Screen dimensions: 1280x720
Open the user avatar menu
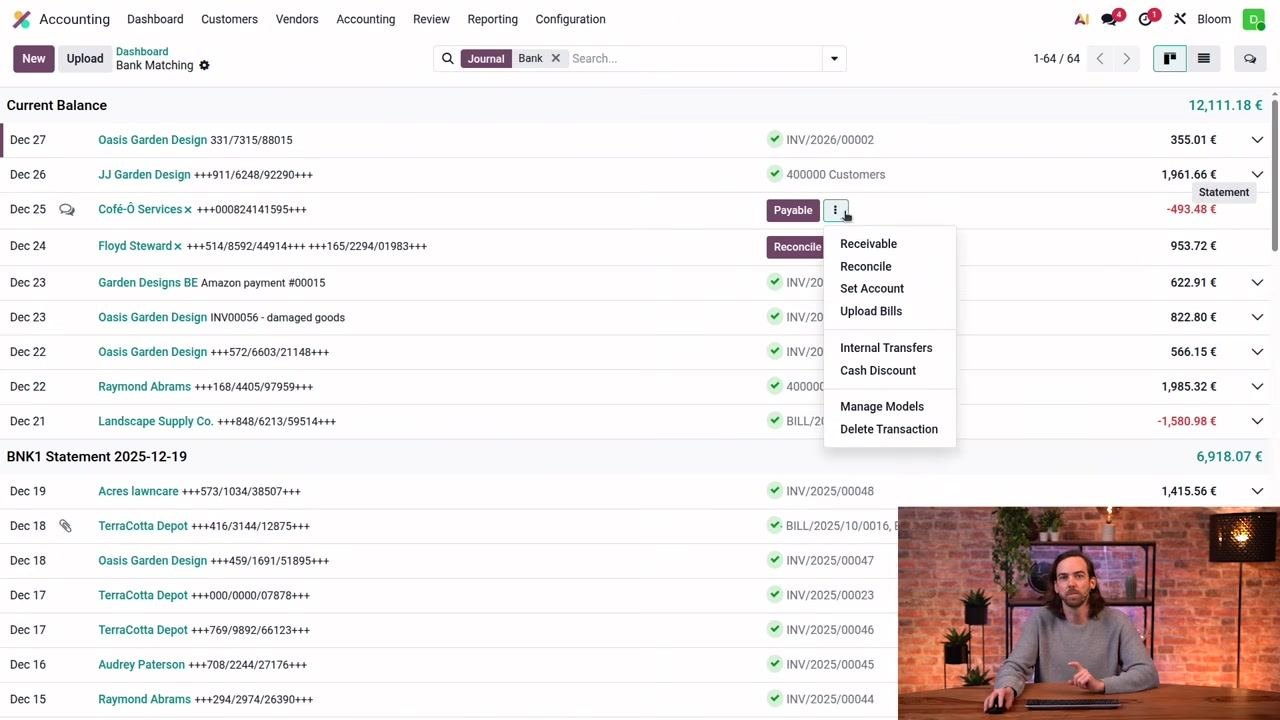click(1253, 19)
